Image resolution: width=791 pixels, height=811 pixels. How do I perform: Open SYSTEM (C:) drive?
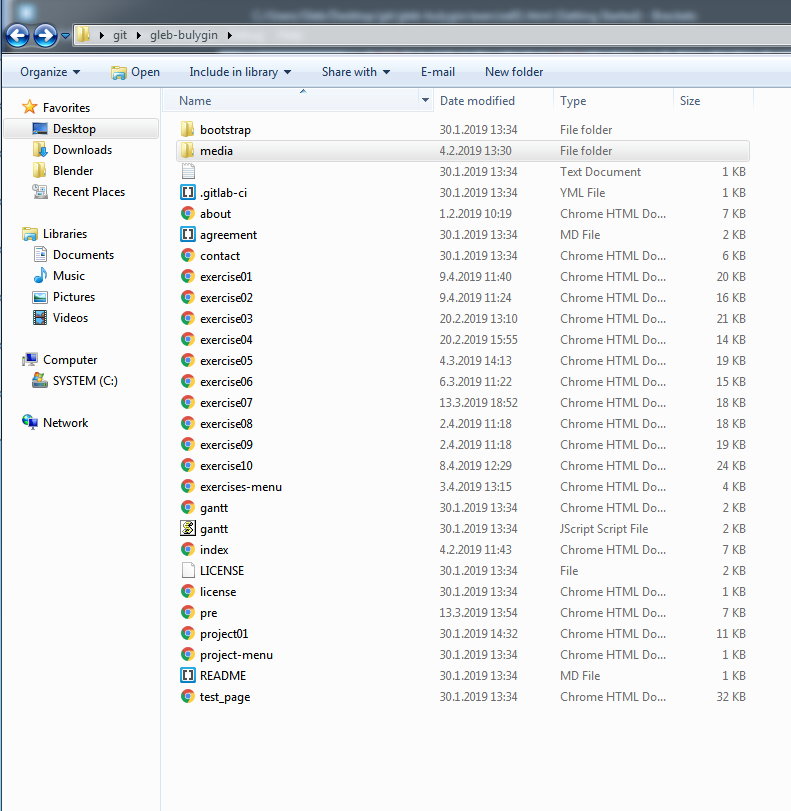point(85,381)
